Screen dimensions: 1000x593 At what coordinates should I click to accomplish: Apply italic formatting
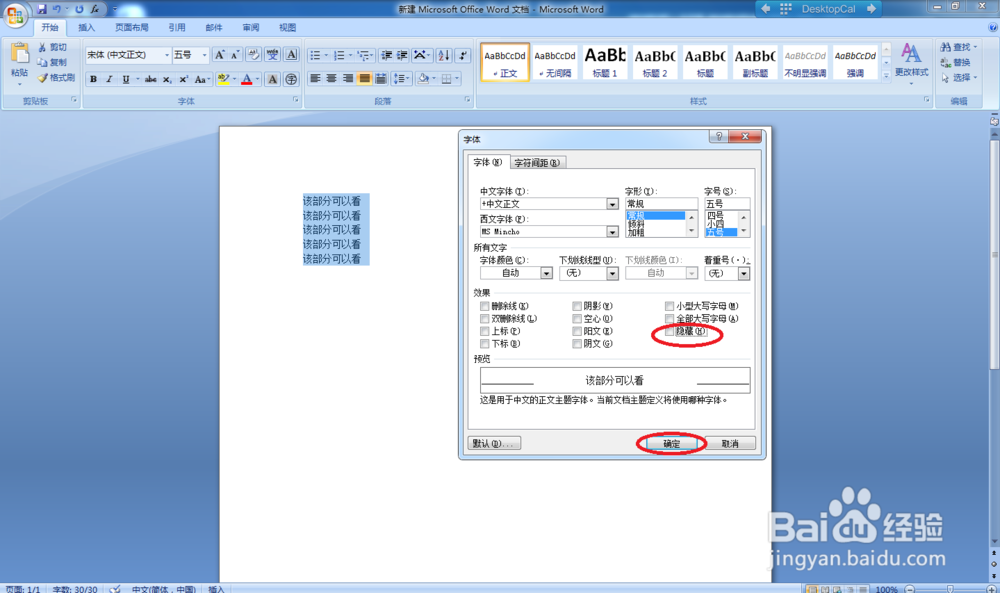coord(110,78)
